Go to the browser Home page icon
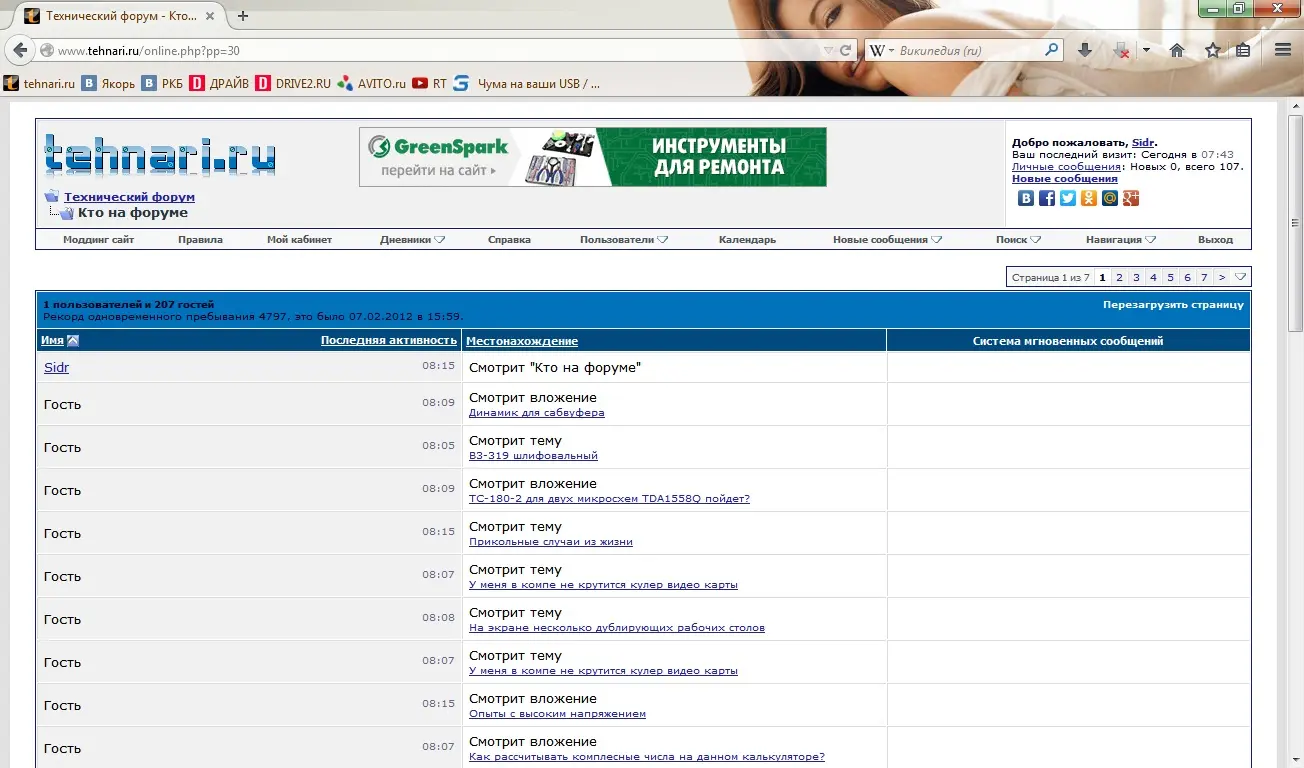The height and width of the screenshot is (768, 1304). pyautogui.click(x=1177, y=50)
